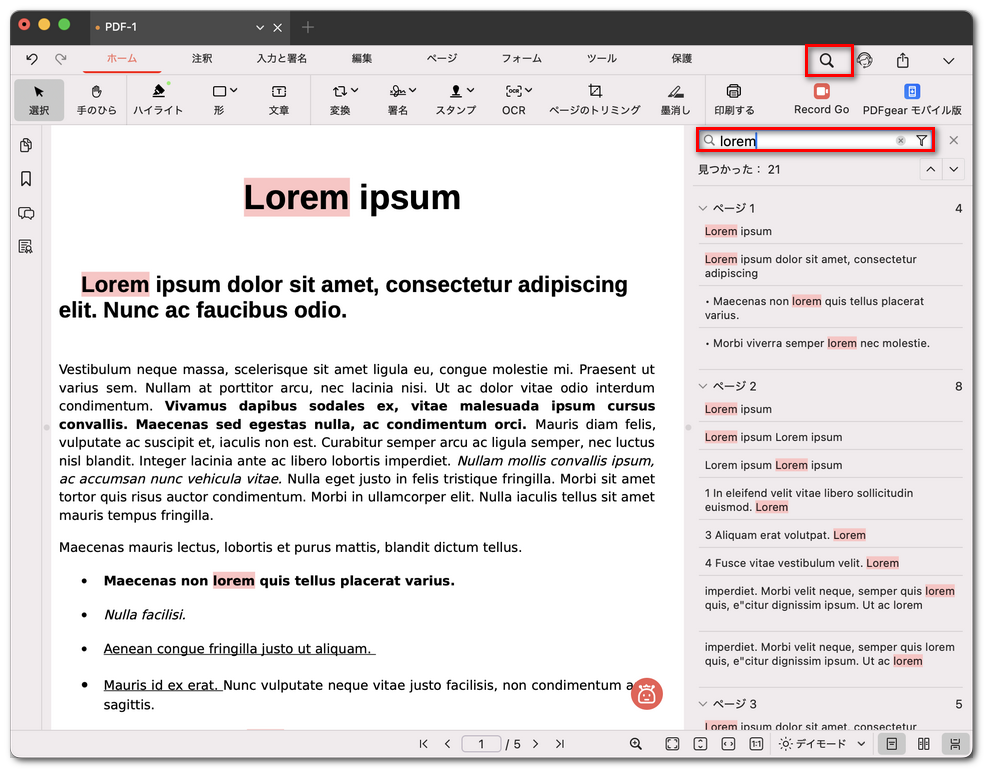Activate the ハイライト highlight tool
984x769 pixels.
tap(157, 100)
